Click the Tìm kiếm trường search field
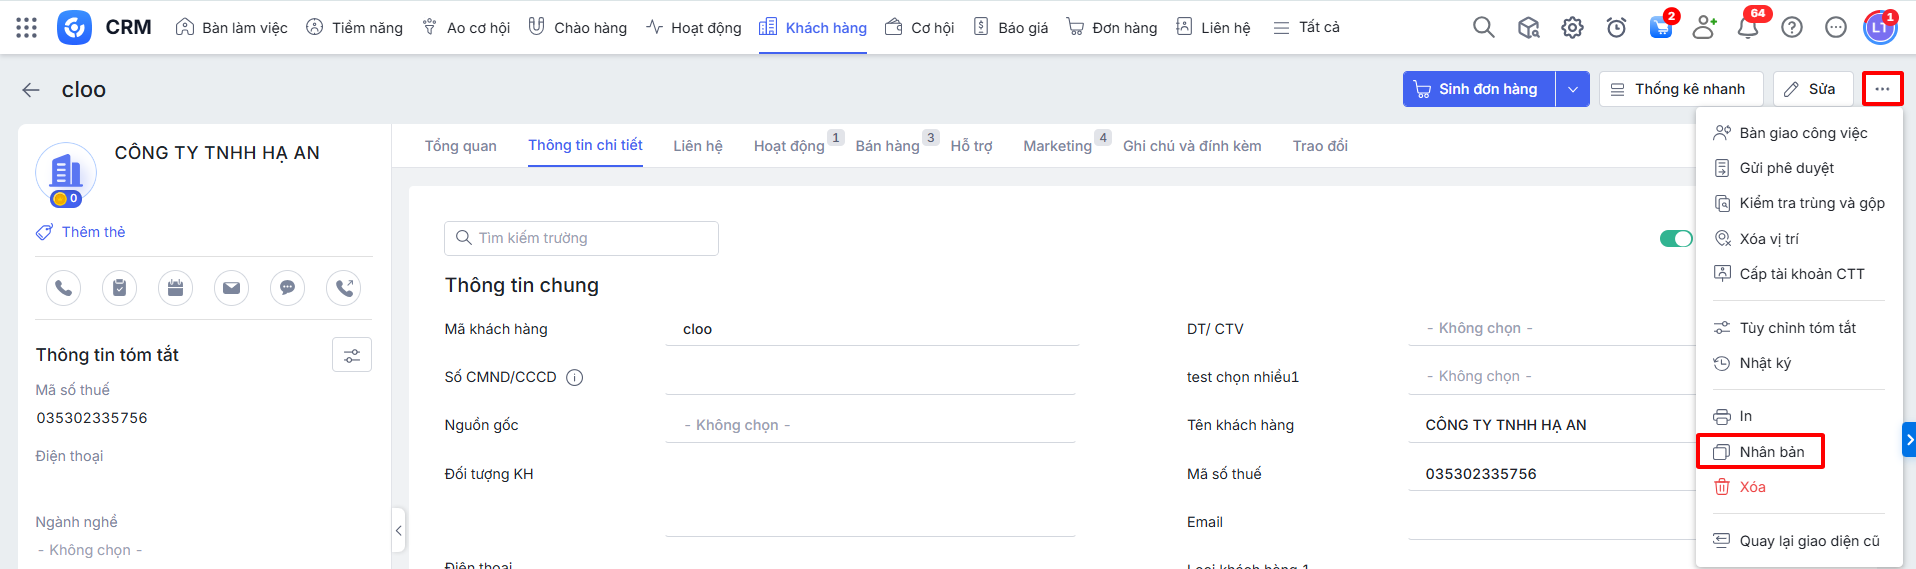The image size is (1916, 569). point(581,238)
